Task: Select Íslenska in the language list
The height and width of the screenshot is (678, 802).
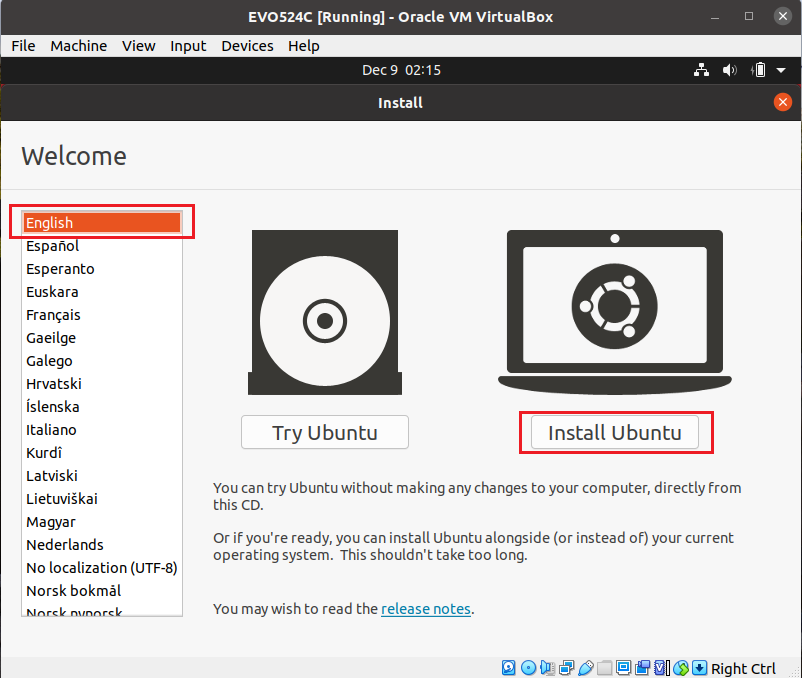Action: pyautogui.click(x=102, y=407)
